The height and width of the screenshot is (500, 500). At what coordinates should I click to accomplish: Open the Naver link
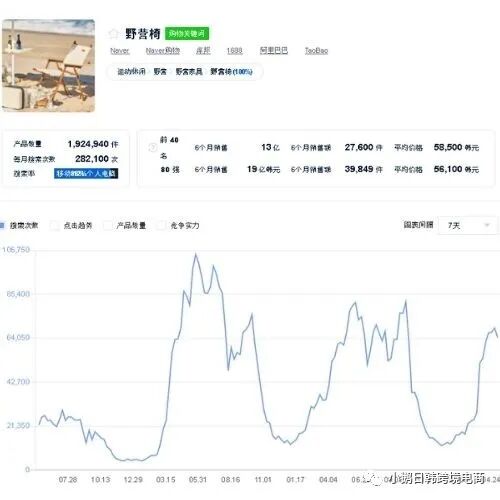click(x=120, y=51)
